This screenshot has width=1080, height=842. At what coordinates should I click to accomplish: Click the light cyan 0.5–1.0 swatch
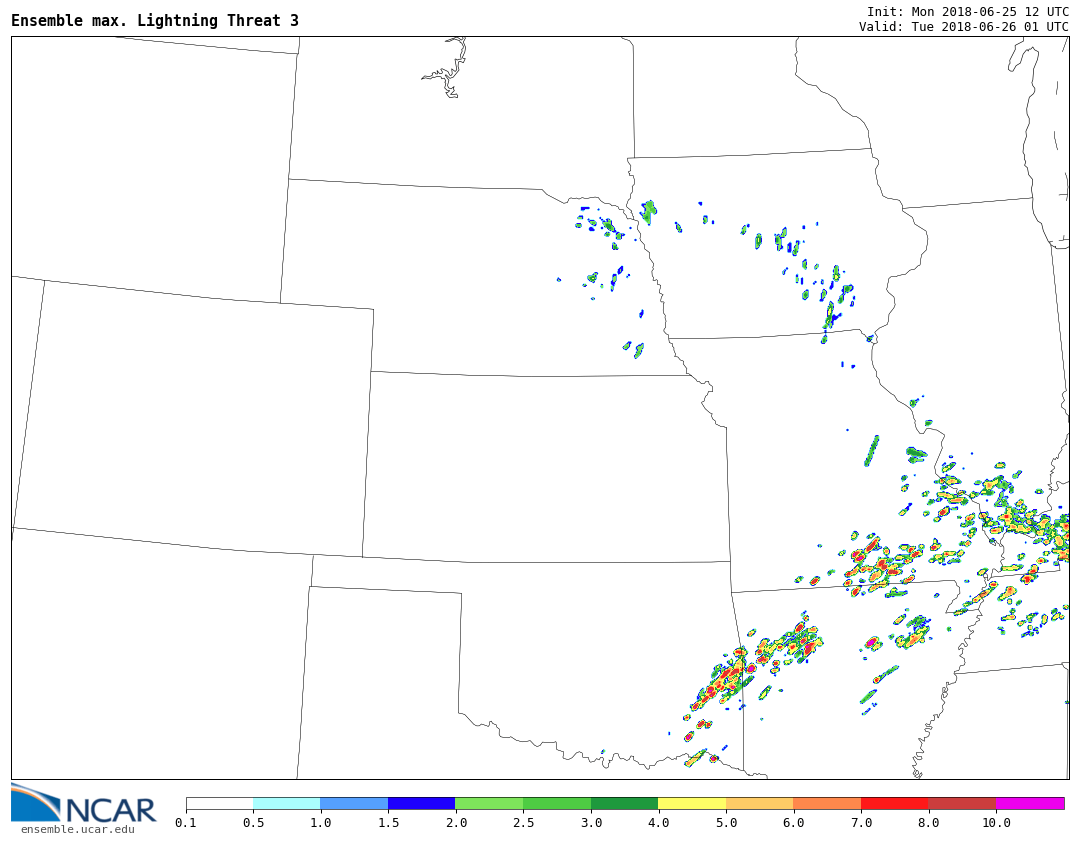[286, 803]
